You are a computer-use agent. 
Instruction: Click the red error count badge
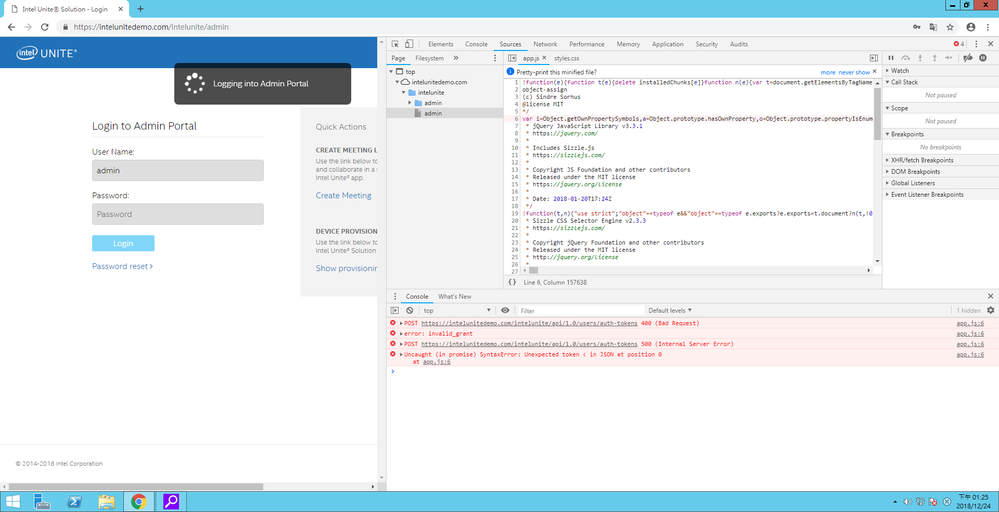click(x=959, y=44)
